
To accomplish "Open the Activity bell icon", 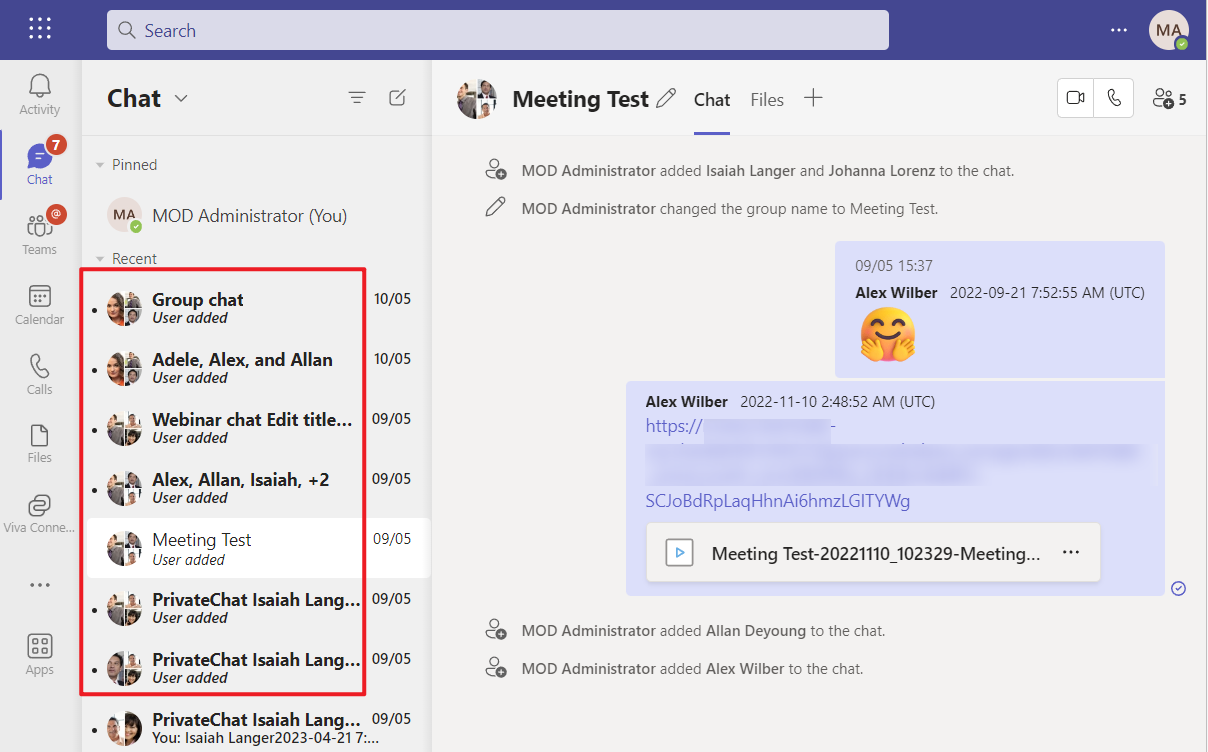I will point(40,95).
